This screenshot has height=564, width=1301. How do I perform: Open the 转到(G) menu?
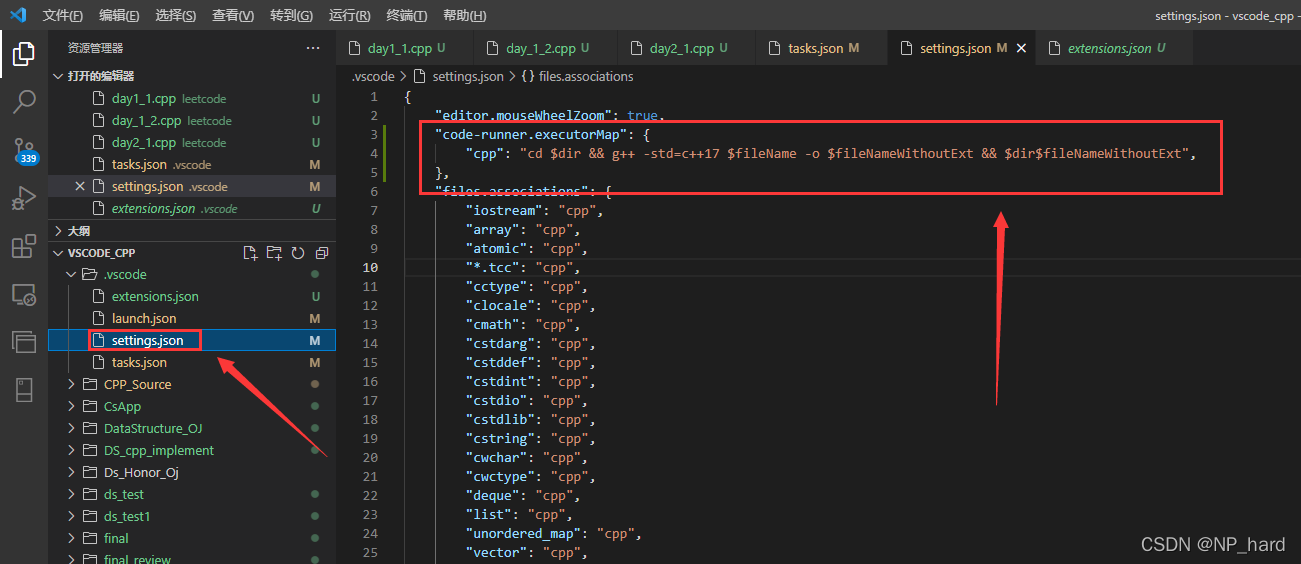[291, 16]
